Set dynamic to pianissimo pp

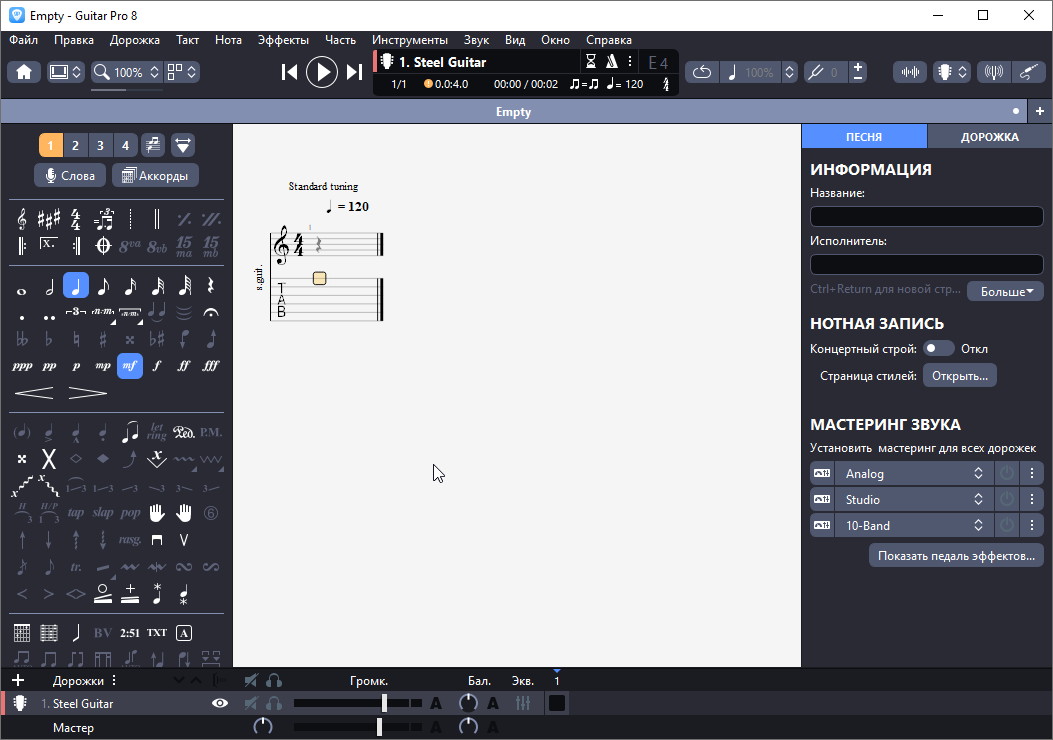[49, 366]
